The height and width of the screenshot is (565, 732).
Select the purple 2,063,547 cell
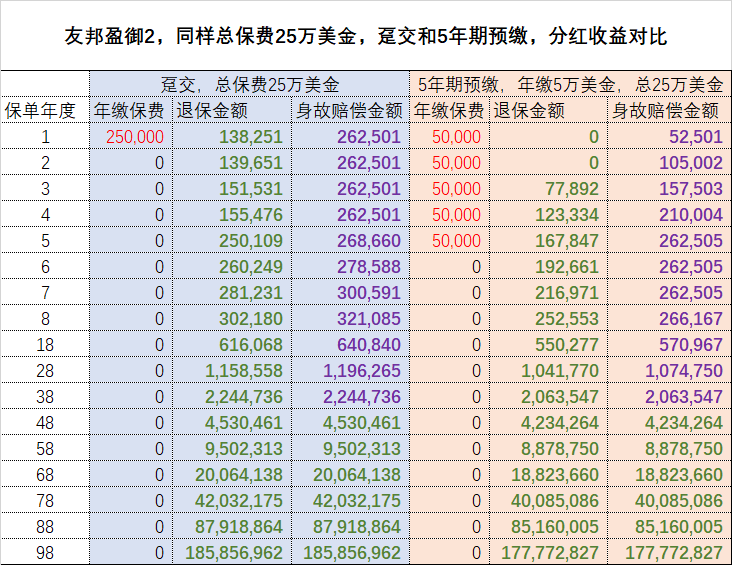click(669, 396)
